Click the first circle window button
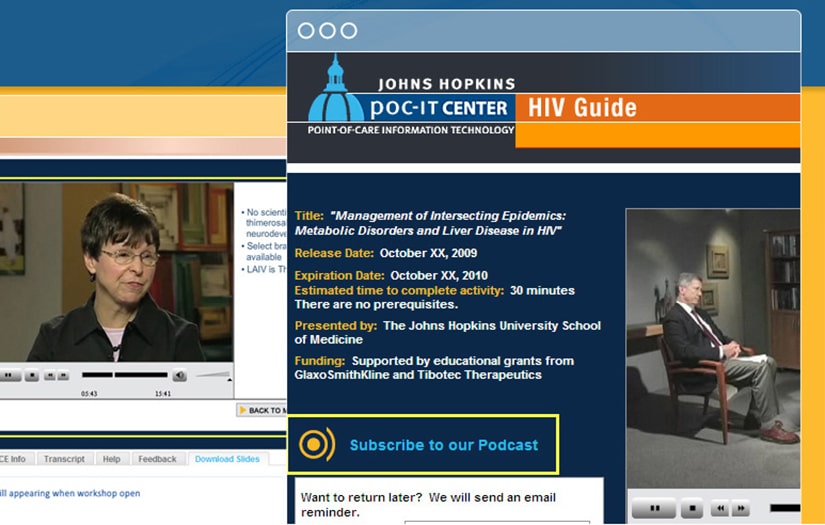825x525 pixels. point(306,31)
